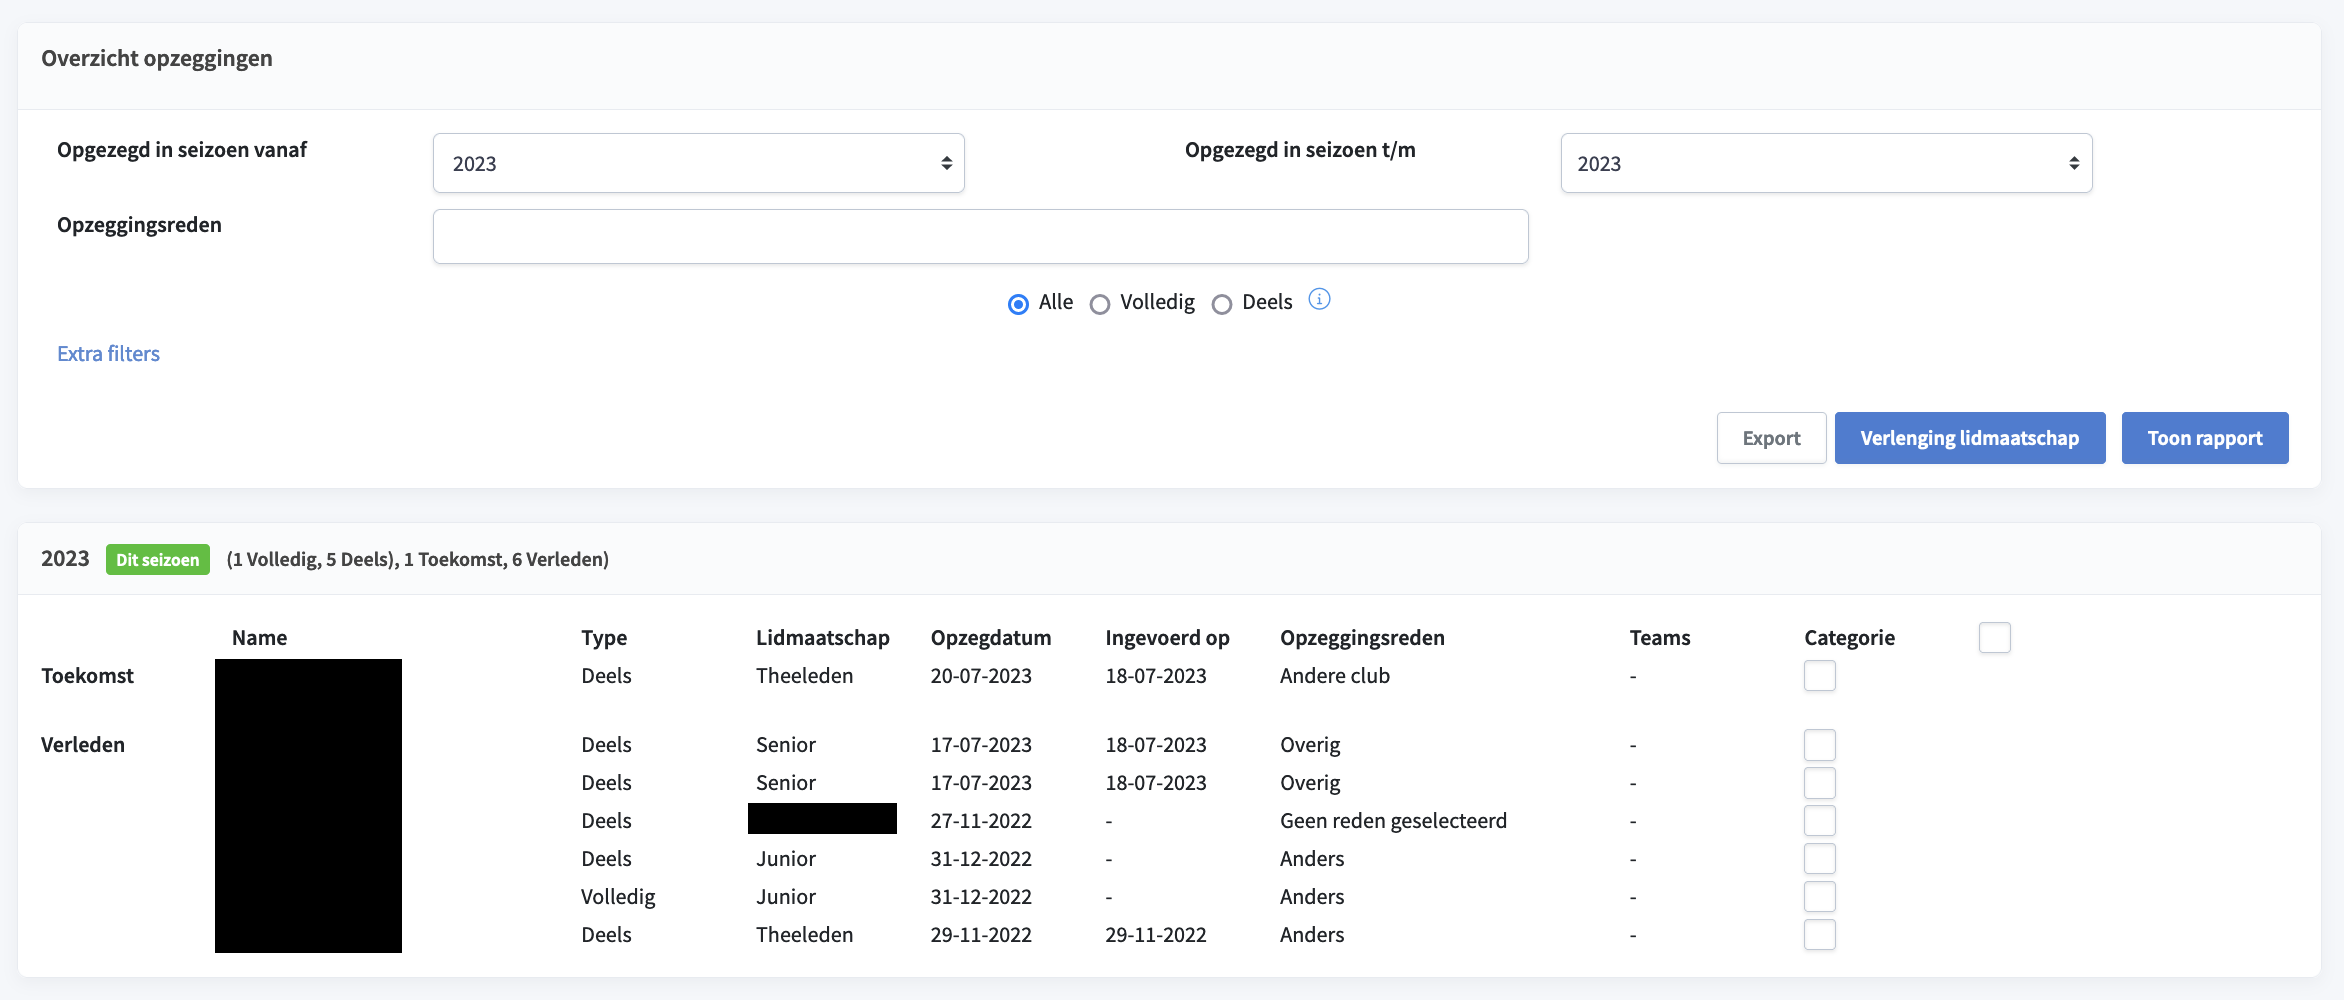Open the 'Opgezegd in seizoen vanaf' dropdown
Screen dimensions: 2344x1000
[x=698, y=163]
